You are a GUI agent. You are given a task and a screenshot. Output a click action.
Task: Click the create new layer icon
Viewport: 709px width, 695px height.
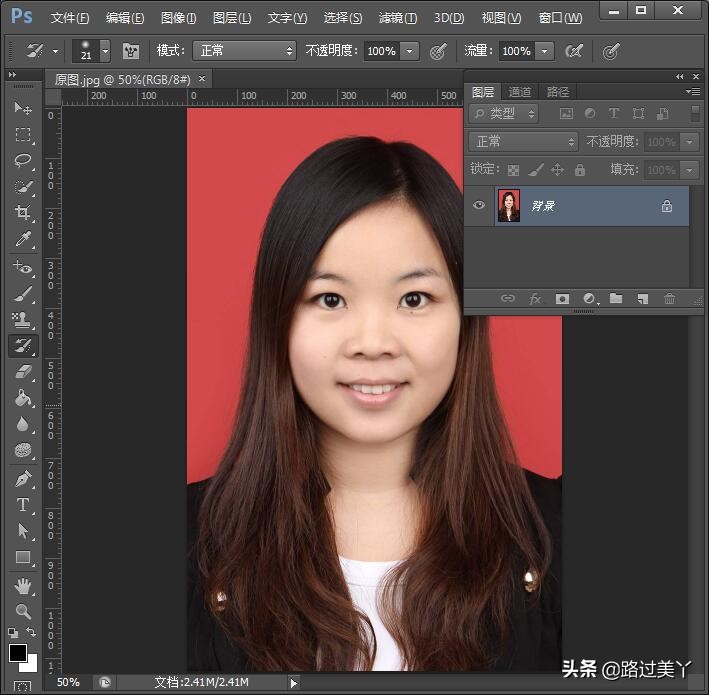coord(643,298)
